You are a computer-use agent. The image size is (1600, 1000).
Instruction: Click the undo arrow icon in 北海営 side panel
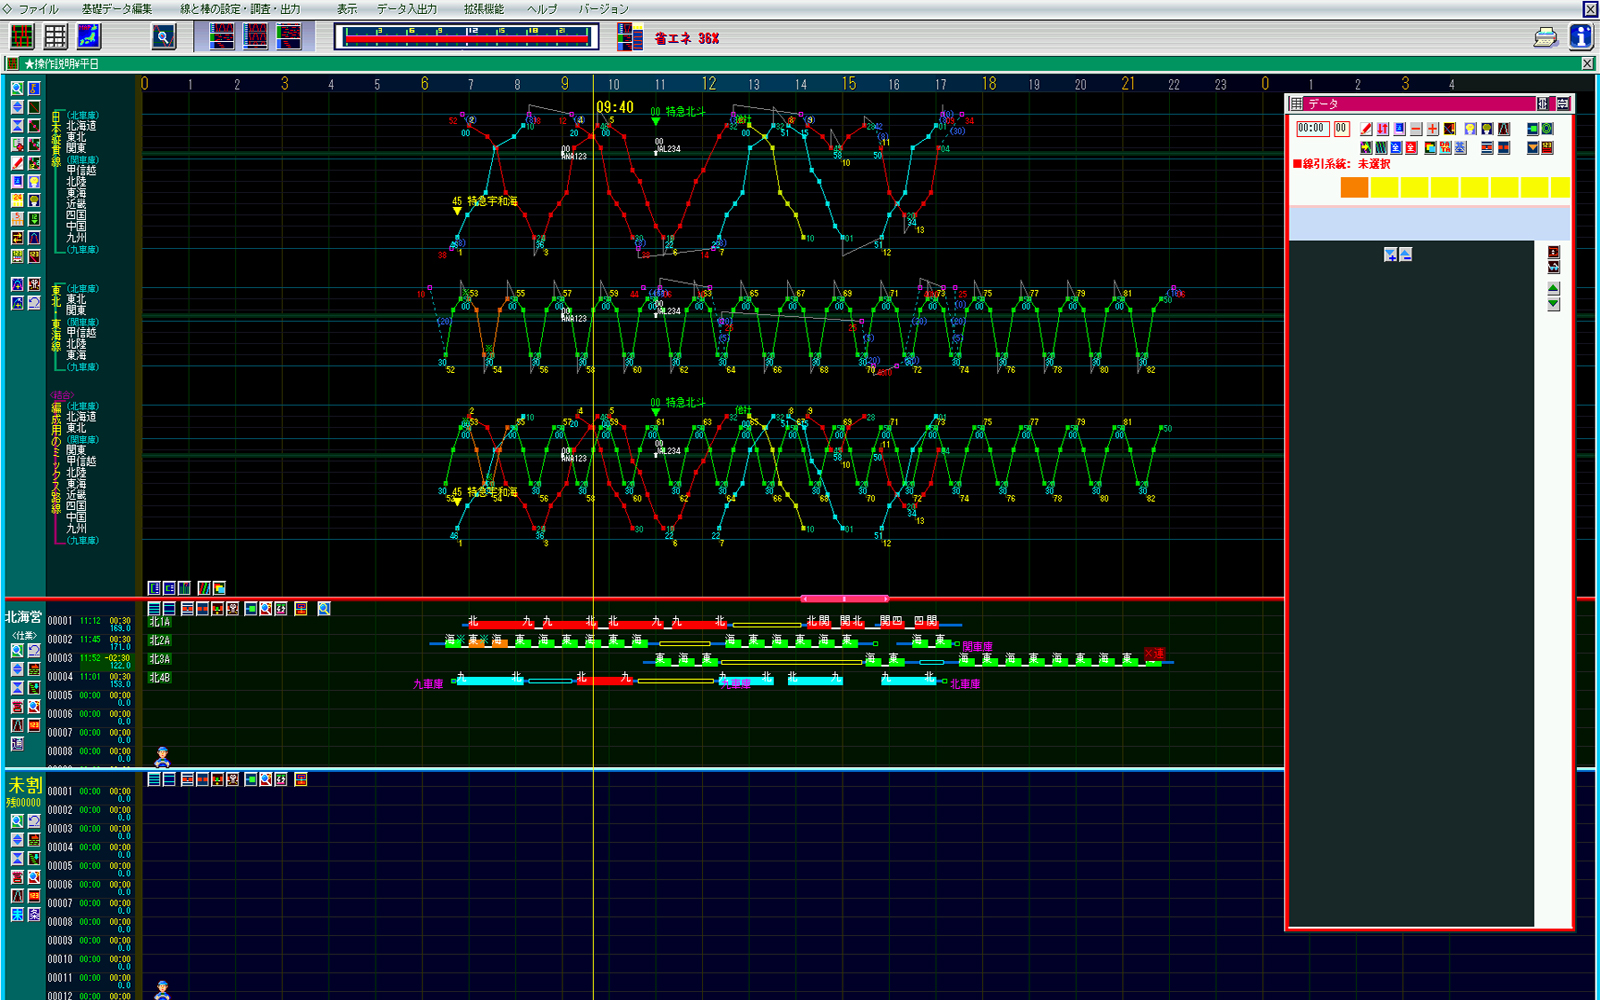pyautogui.click(x=34, y=650)
